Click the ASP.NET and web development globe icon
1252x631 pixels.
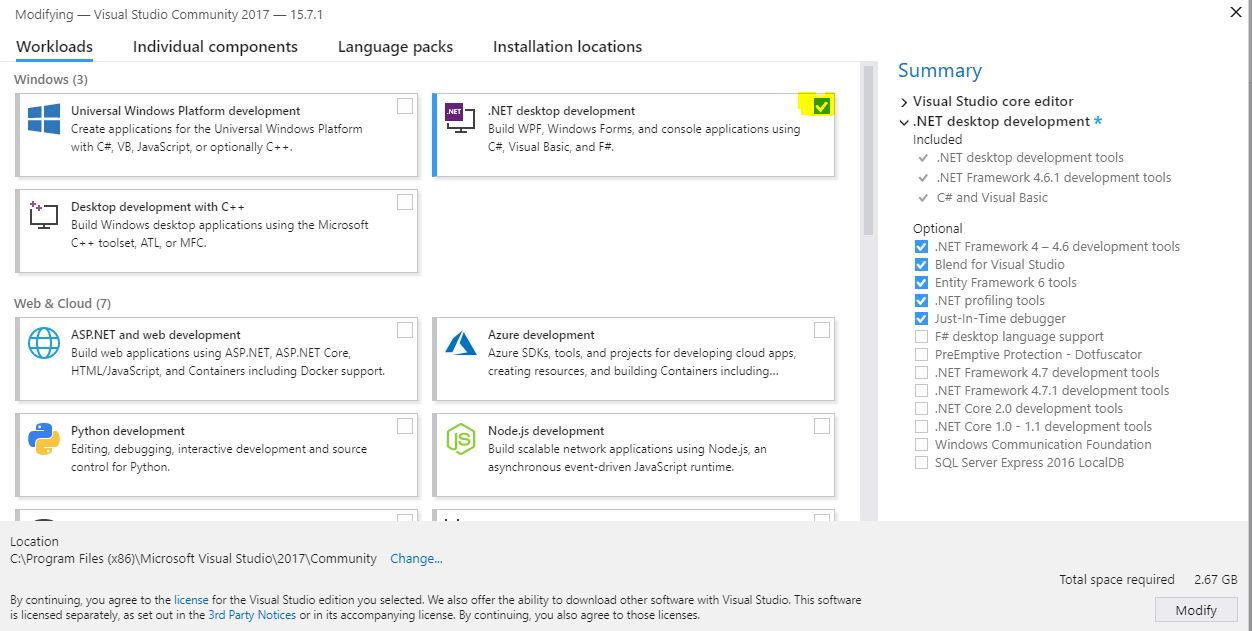(44, 344)
